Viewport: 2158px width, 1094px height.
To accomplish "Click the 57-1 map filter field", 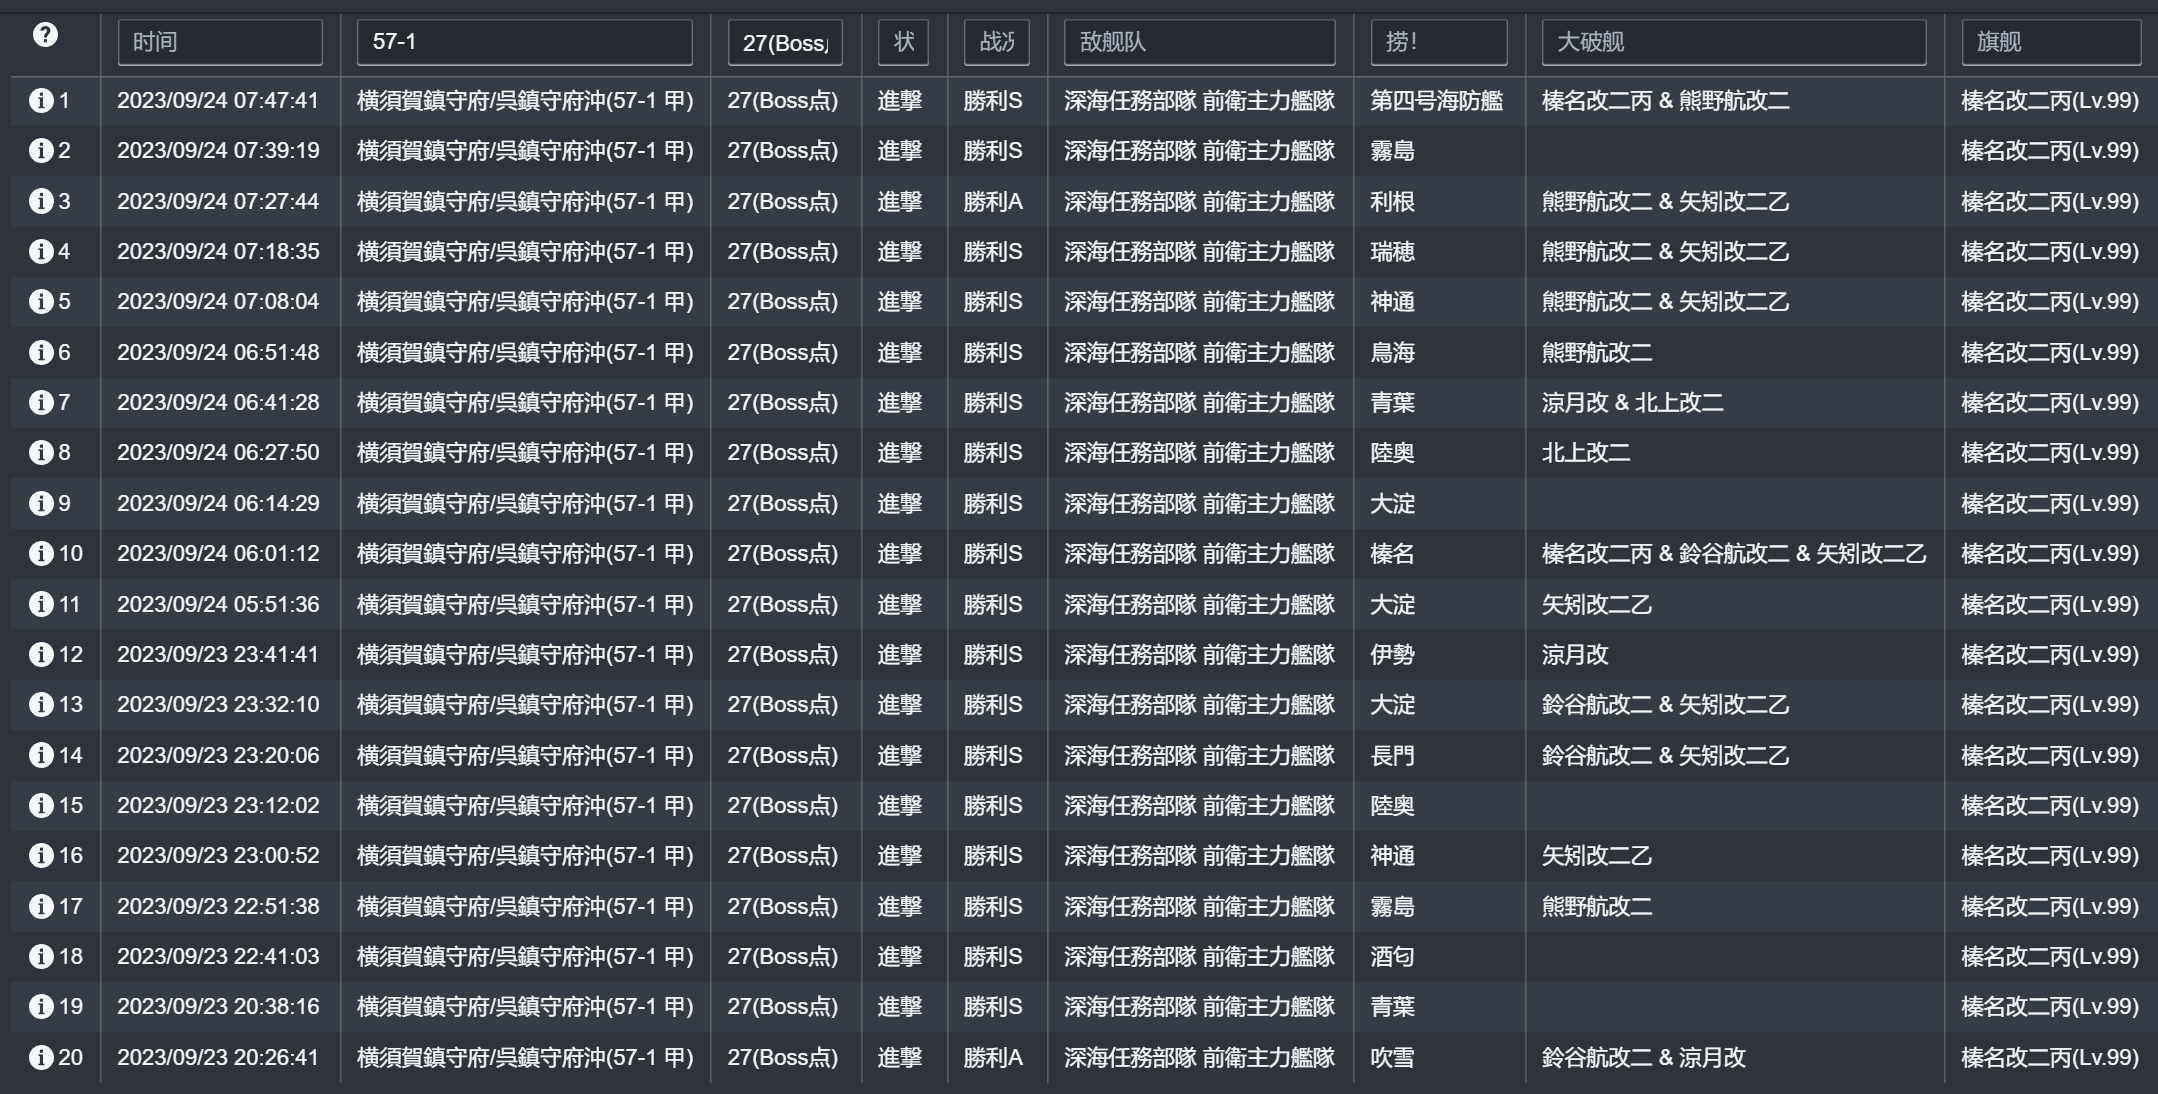I will [524, 42].
